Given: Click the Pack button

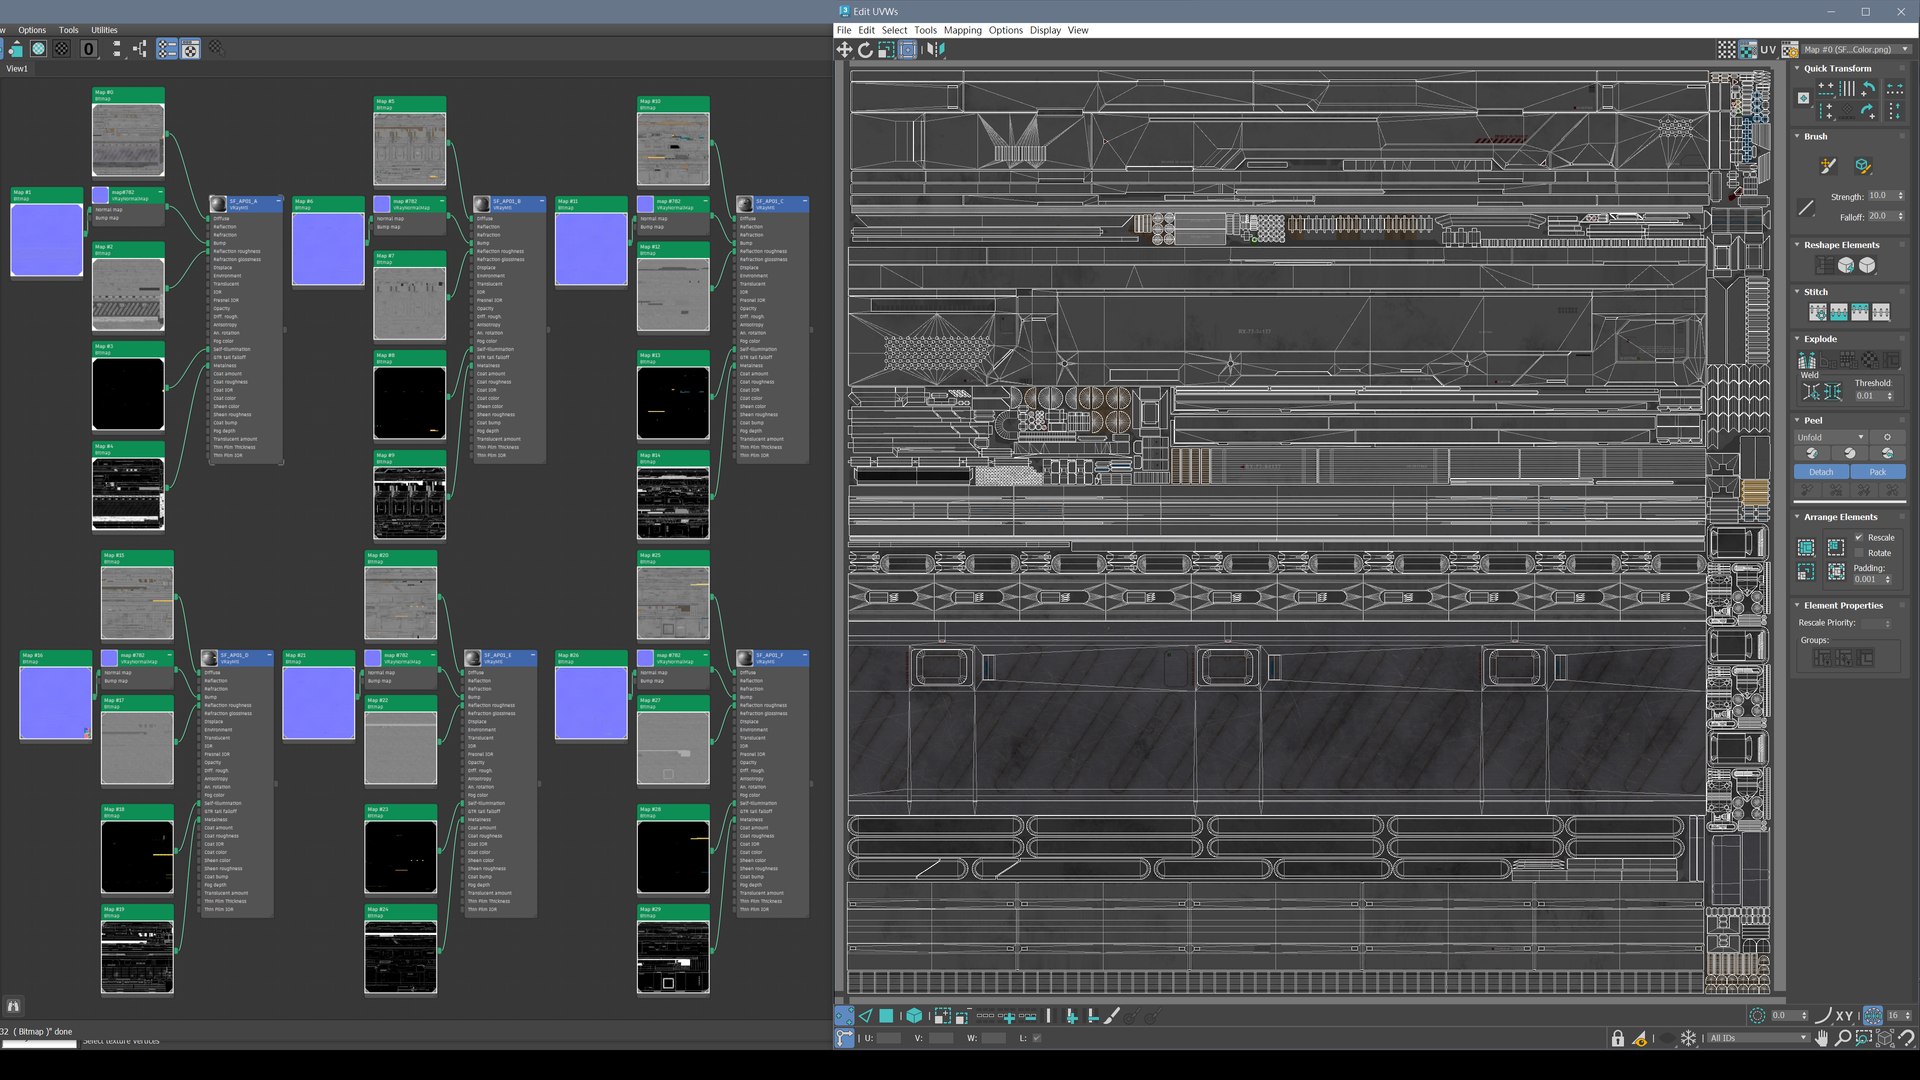Looking at the screenshot, I should (x=1877, y=472).
